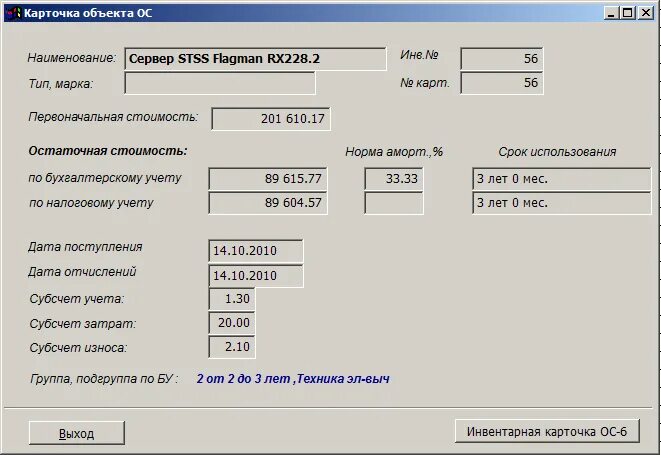Select the Первоначальная стоимость value 201 610.17
Viewport: 661px width, 455px height.
tap(271, 119)
